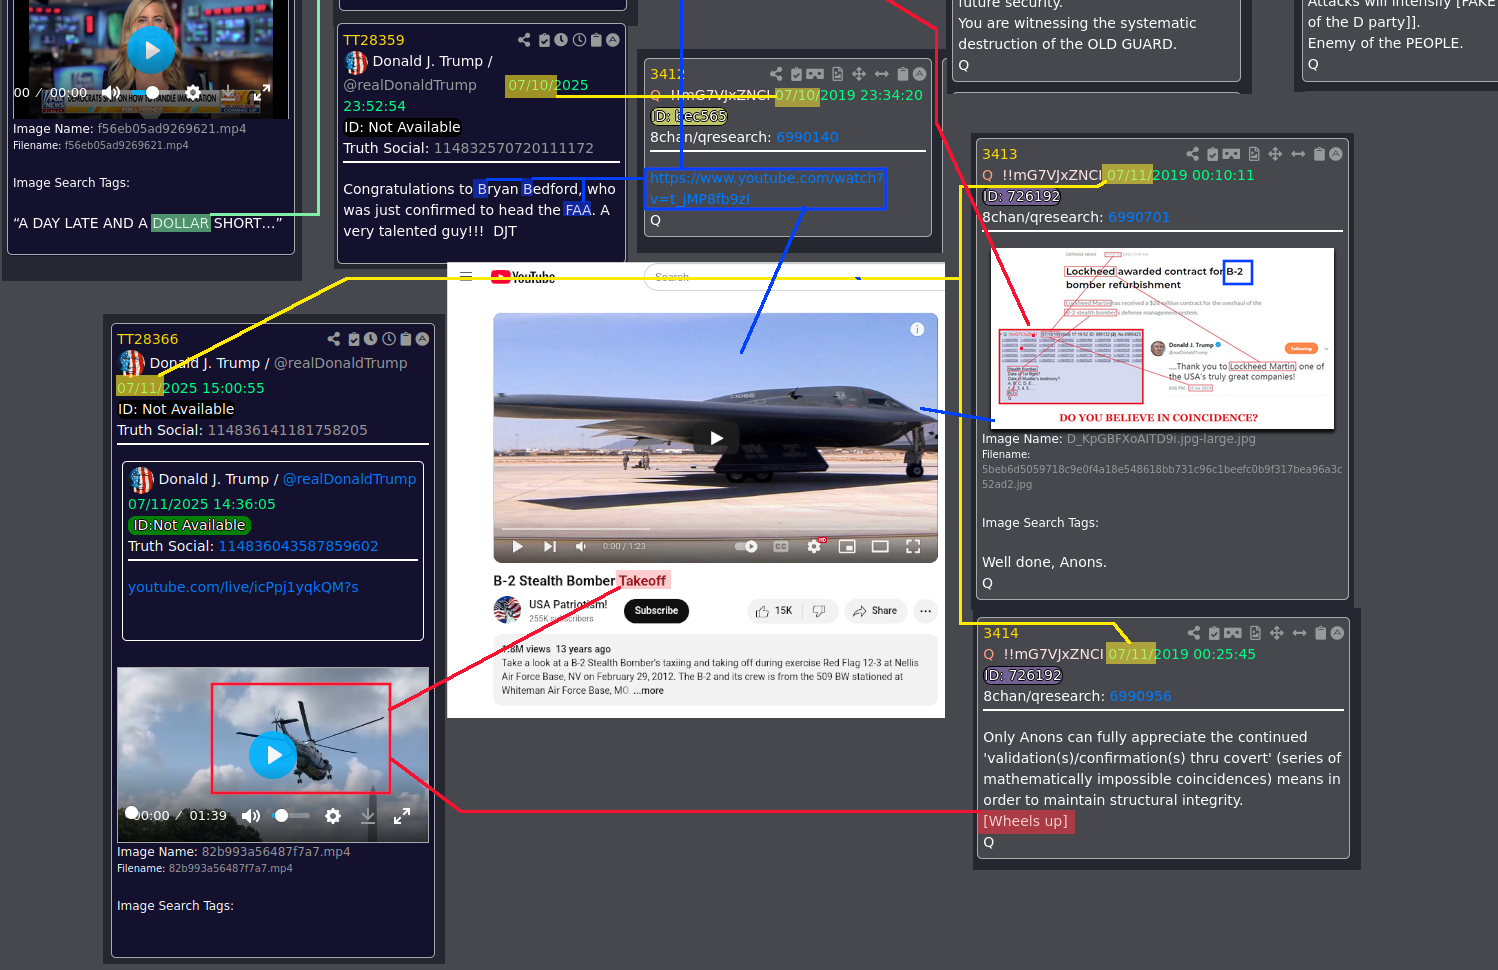Open the youtube.com/live/icPpj1yqkQM link
This screenshot has width=1498, height=970.
tap(243, 587)
